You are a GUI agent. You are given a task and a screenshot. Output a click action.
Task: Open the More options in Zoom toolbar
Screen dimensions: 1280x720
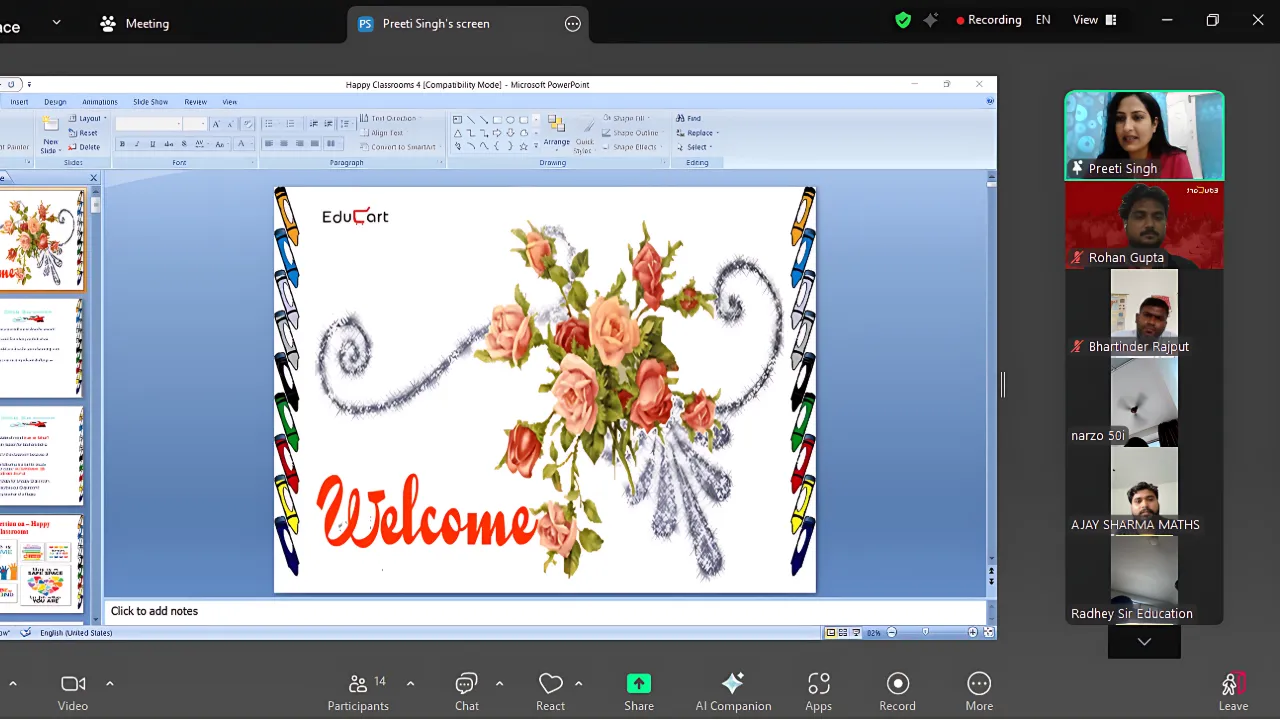[979, 692]
